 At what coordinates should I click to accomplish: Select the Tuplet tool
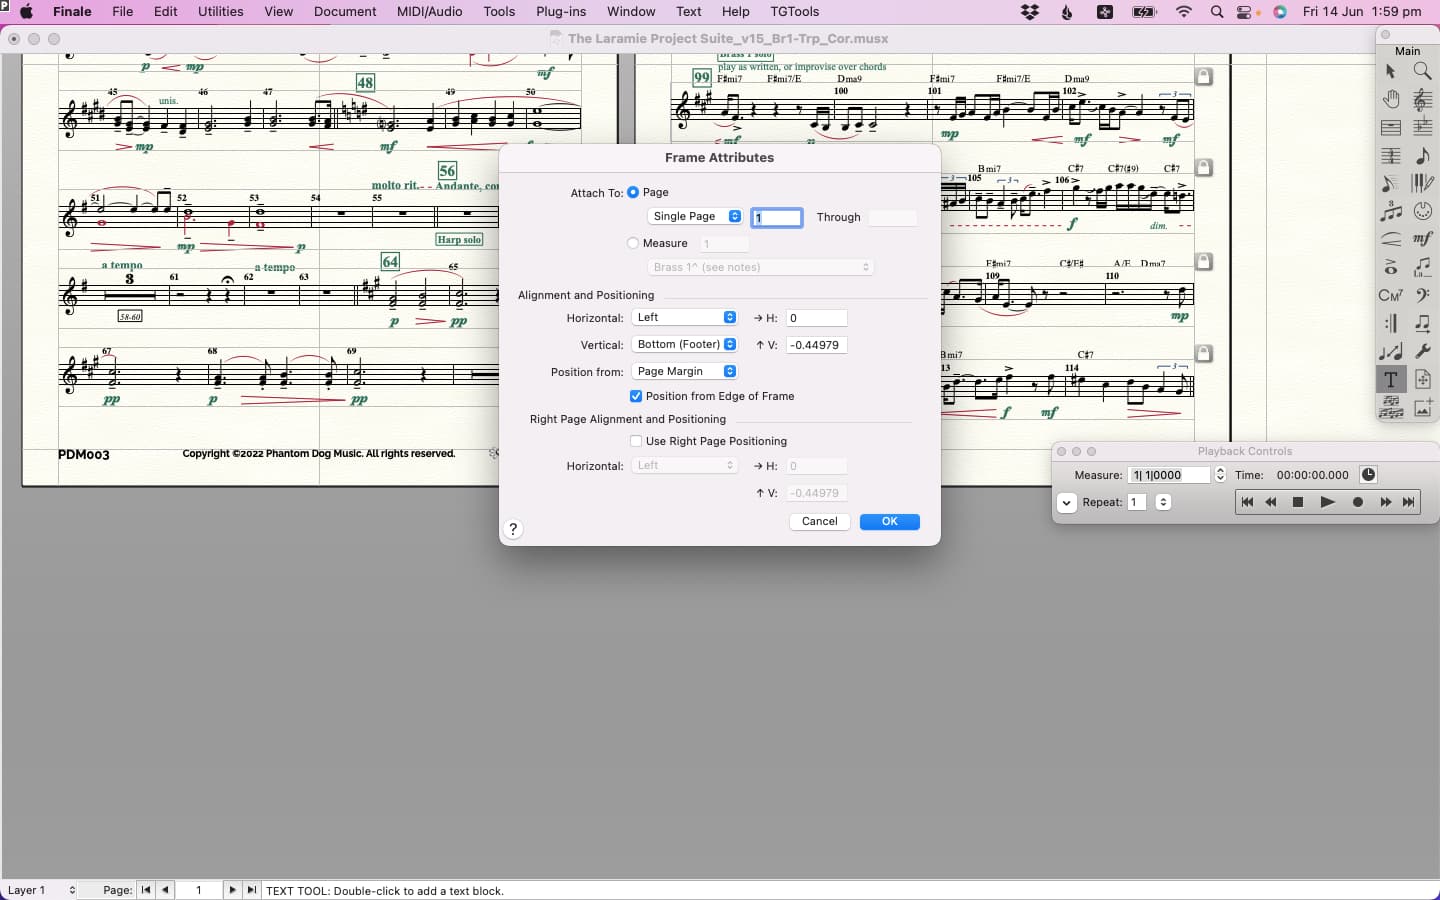(x=1391, y=211)
